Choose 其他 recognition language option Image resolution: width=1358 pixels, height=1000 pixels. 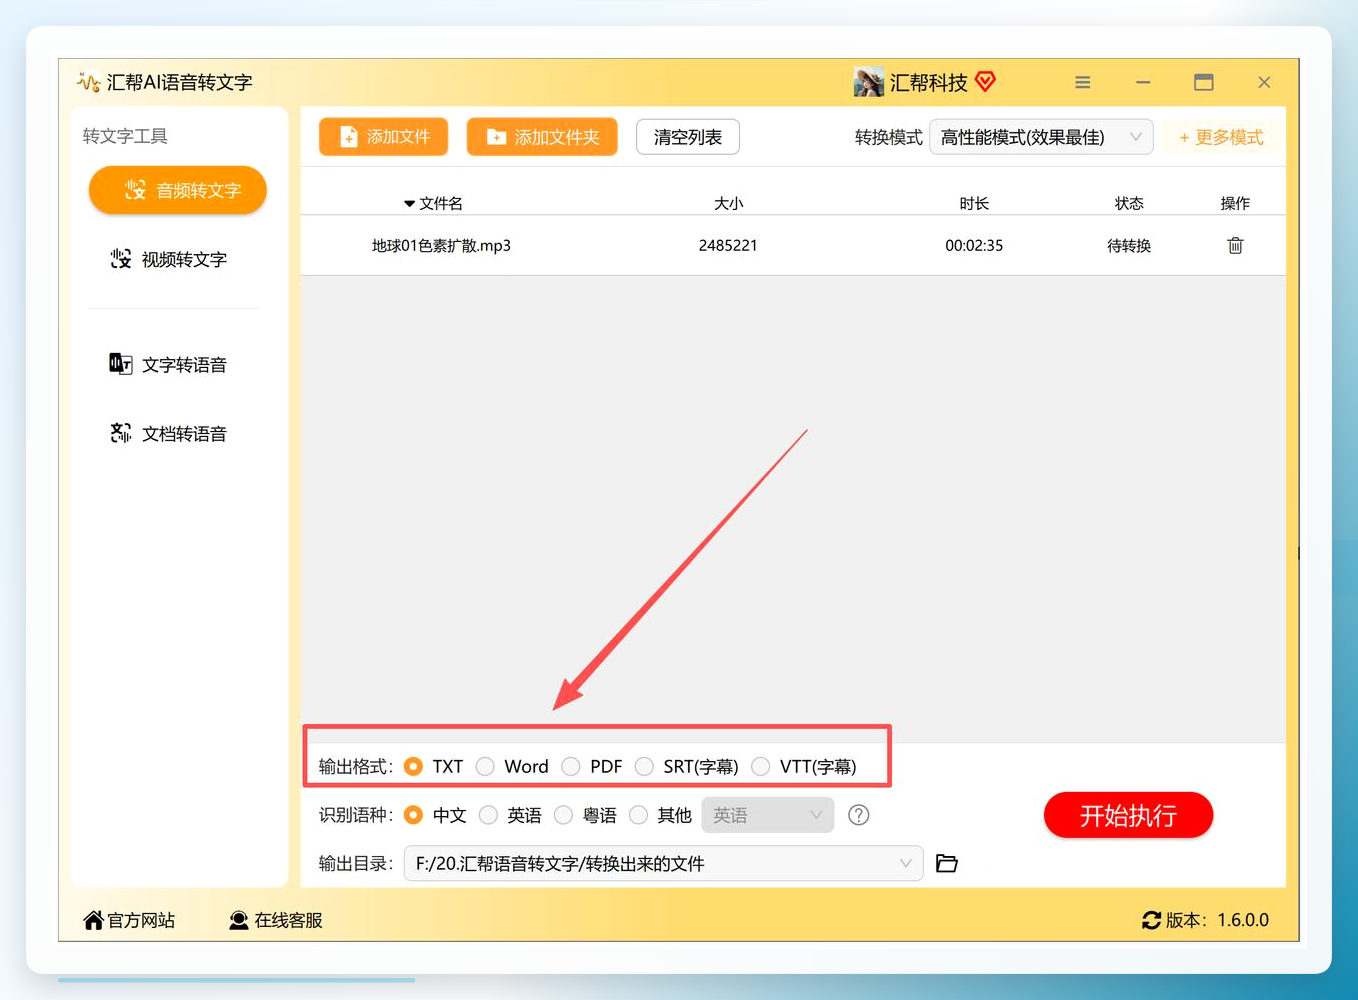click(x=638, y=815)
